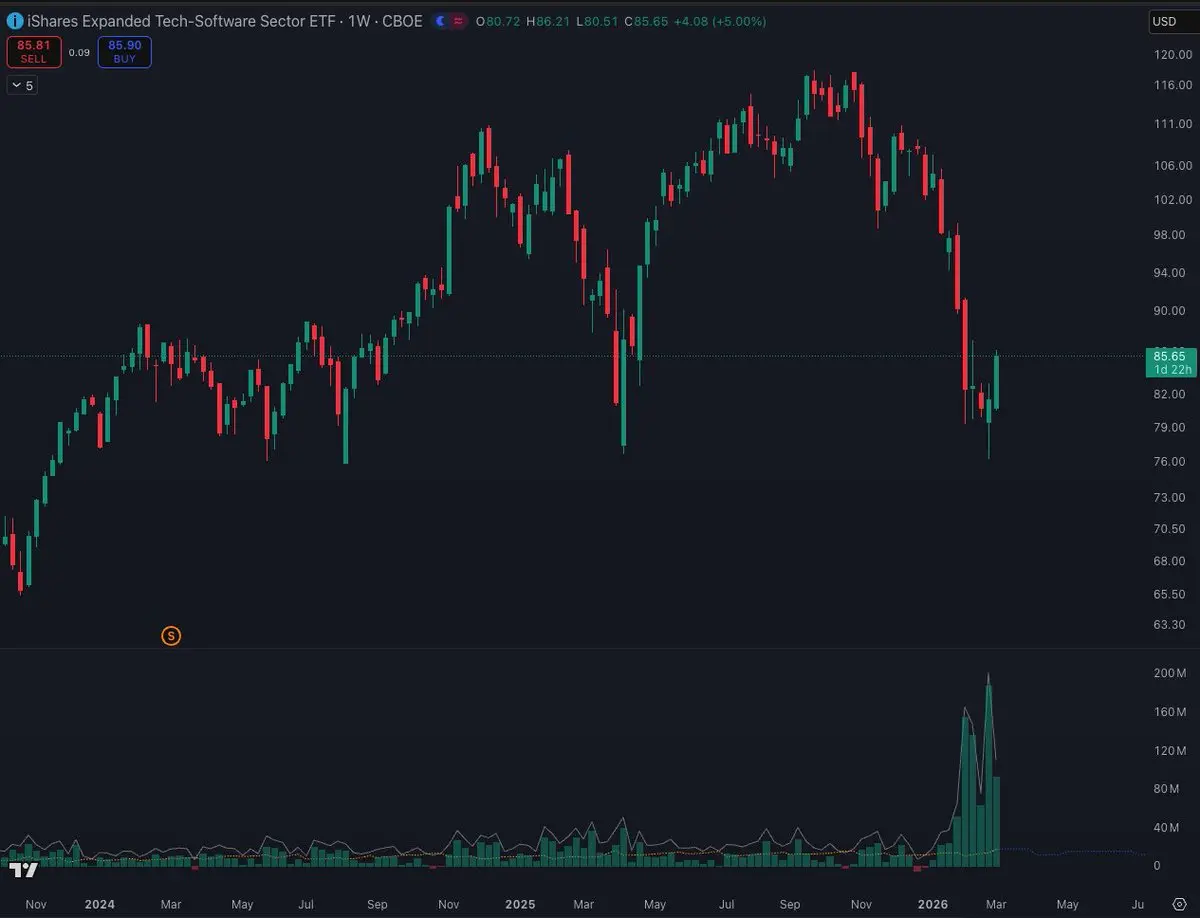The height and width of the screenshot is (918, 1200).
Task: Click the 120.00 price axis label
Action: [x=1171, y=55]
